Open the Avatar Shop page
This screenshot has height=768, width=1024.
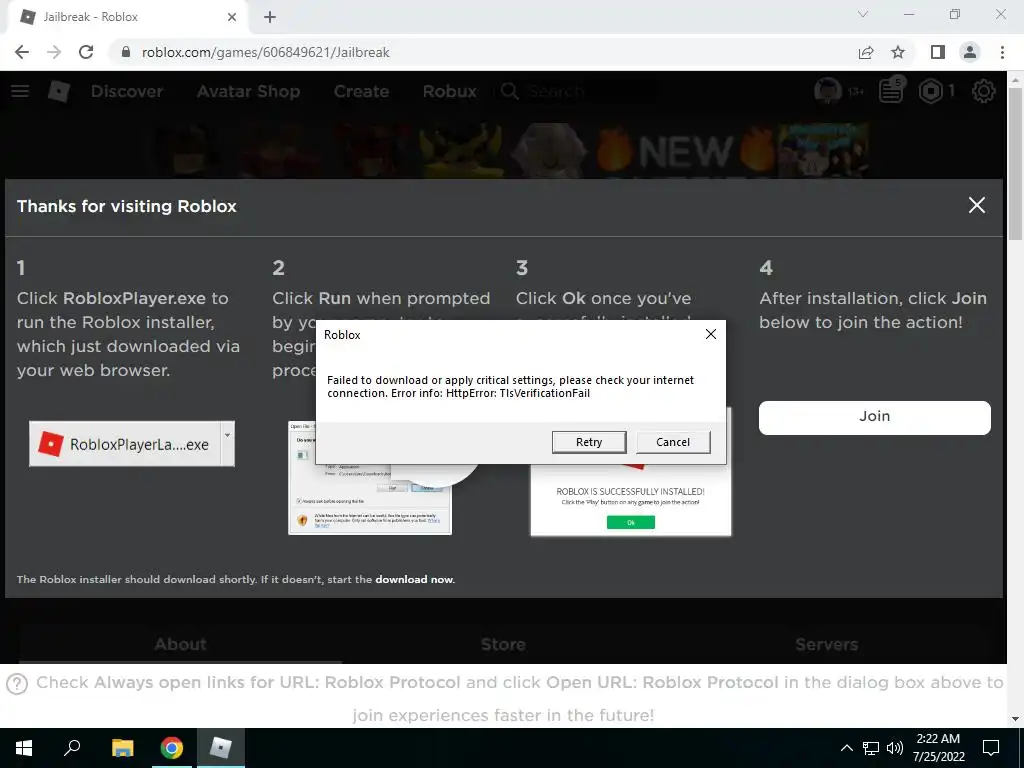click(248, 91)
